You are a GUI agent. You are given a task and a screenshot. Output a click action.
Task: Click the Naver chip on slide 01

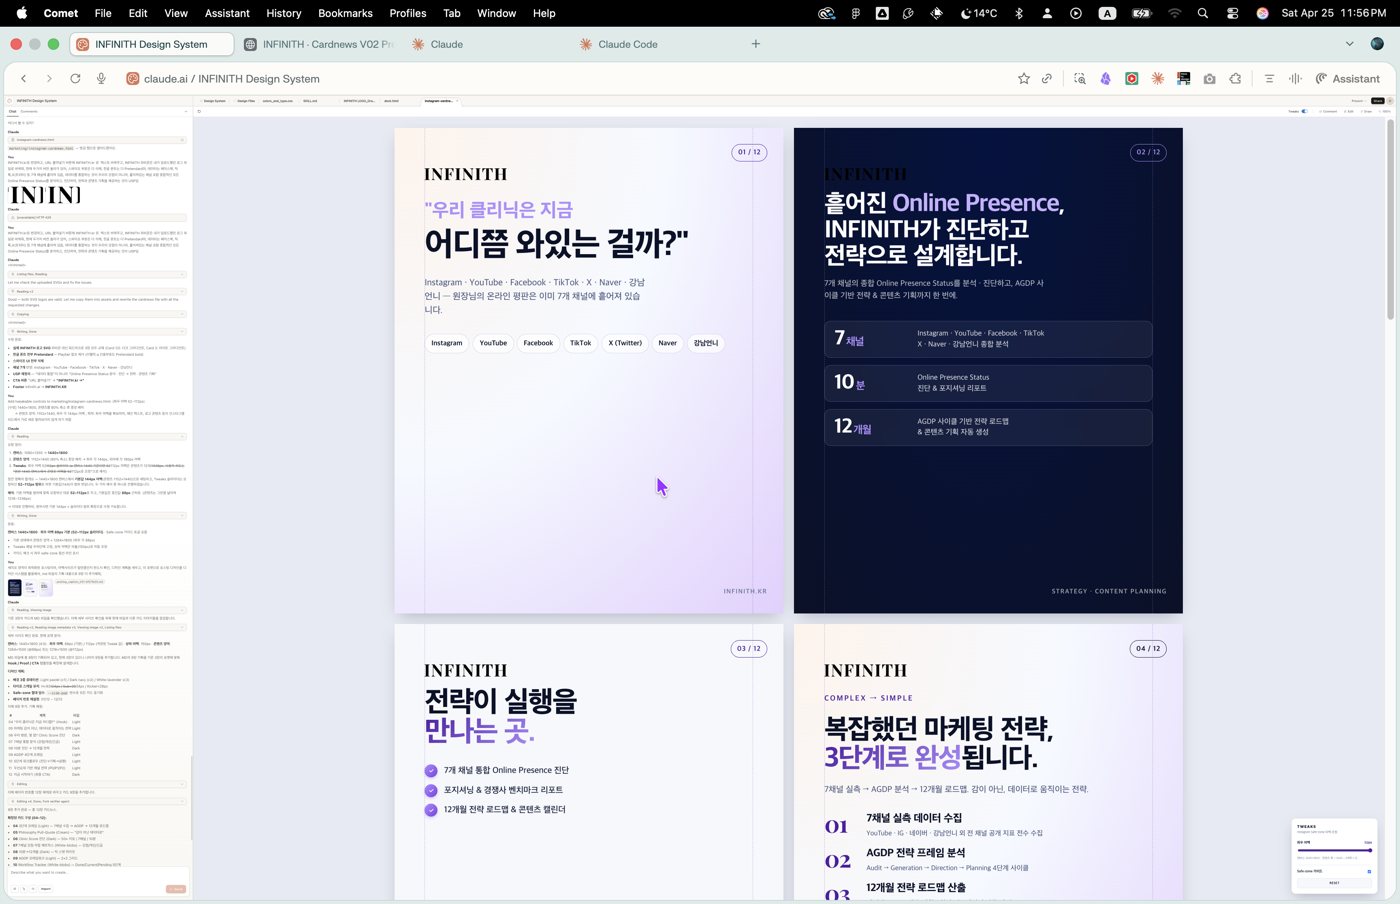tap(667, 343)
